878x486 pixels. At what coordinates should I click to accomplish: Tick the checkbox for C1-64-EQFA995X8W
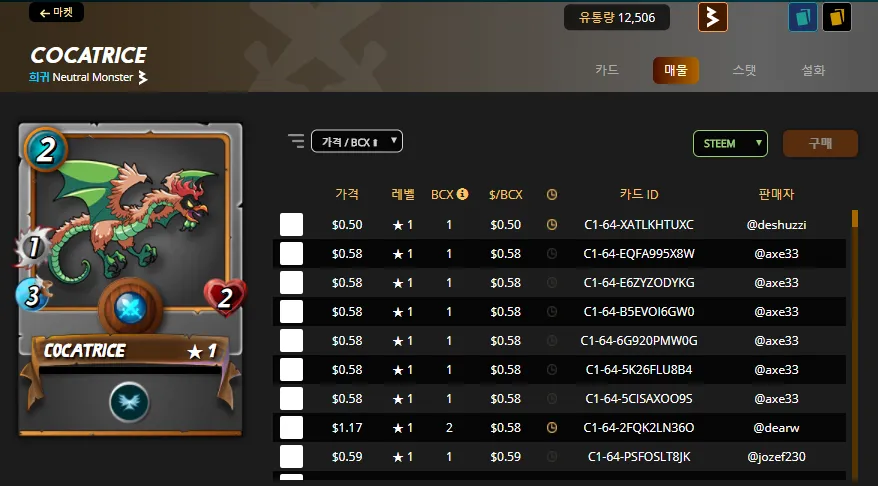click(291, 254)
